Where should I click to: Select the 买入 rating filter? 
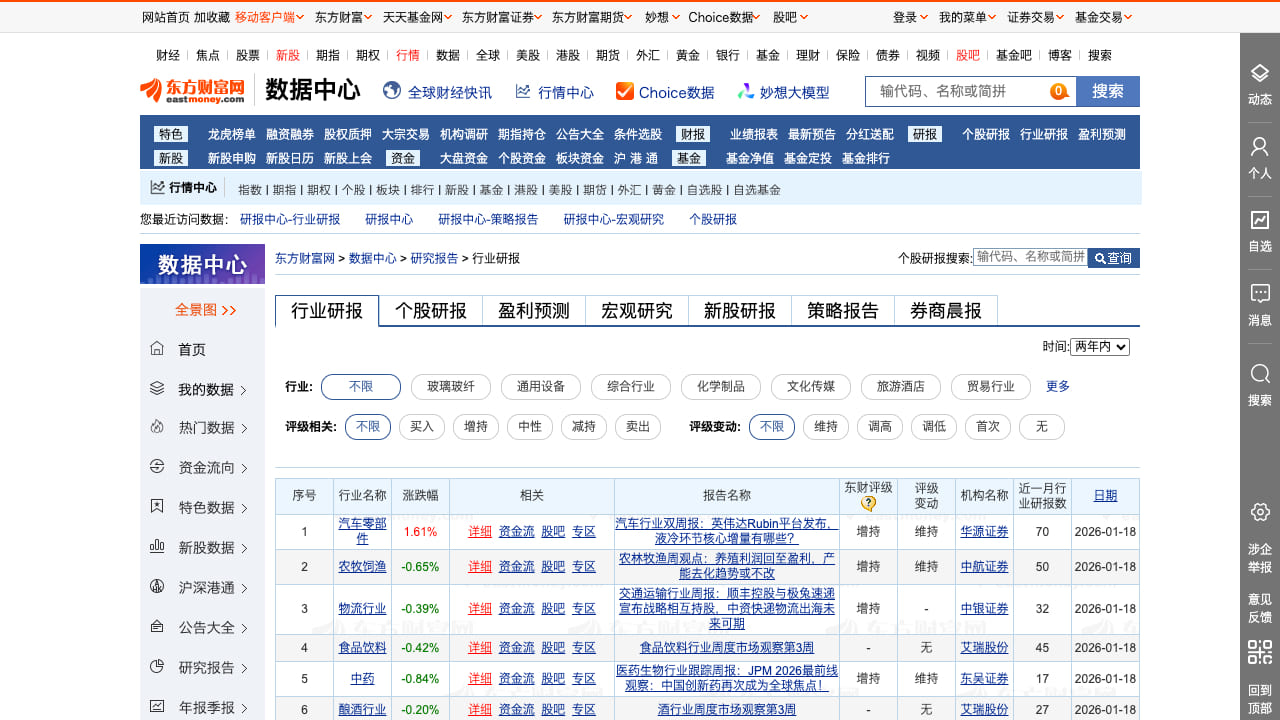422,427
